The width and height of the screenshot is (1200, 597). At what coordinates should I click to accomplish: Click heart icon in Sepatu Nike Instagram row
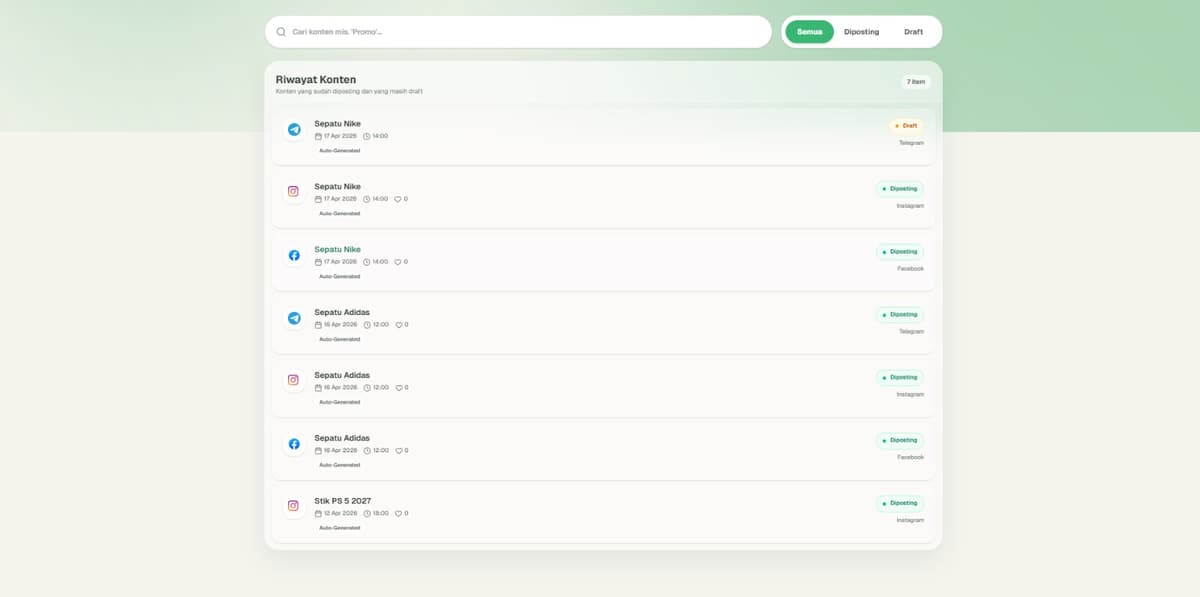point(398,199)
